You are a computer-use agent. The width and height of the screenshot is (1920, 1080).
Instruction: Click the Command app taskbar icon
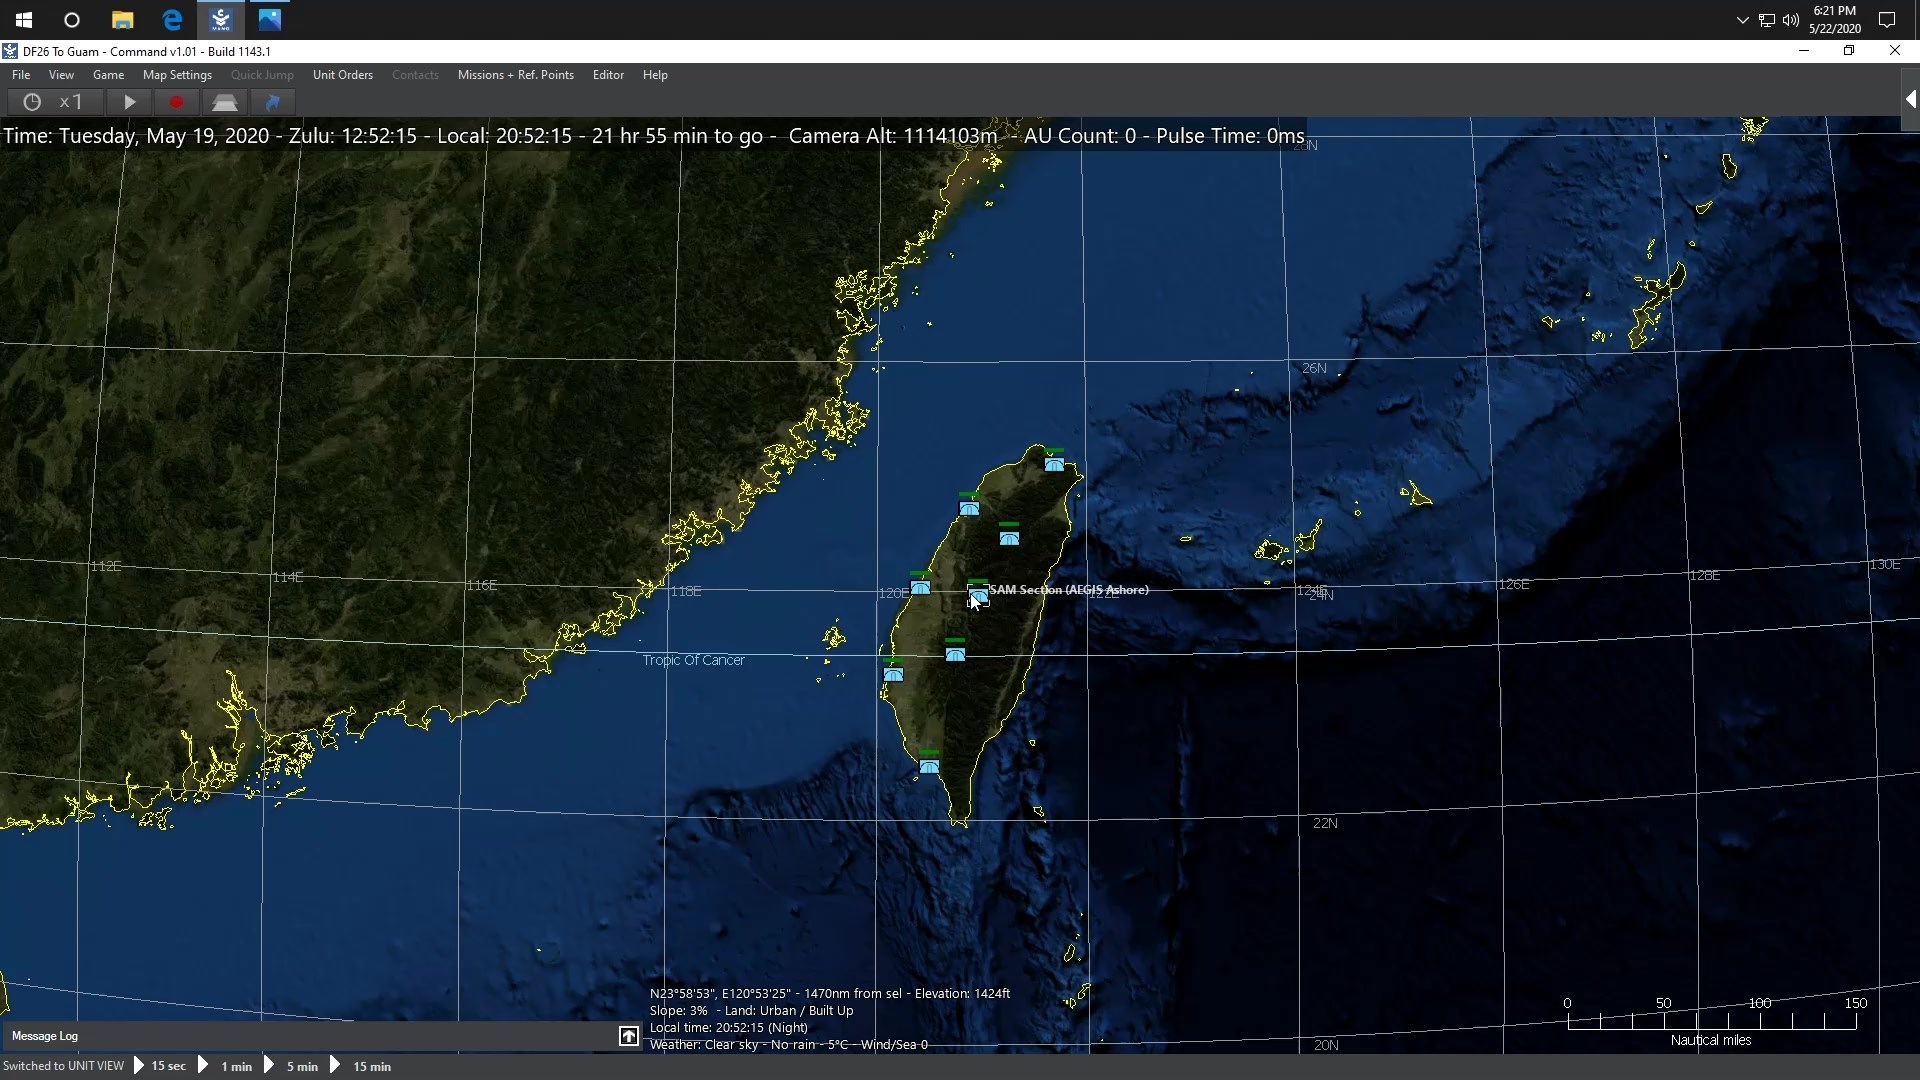221,20
